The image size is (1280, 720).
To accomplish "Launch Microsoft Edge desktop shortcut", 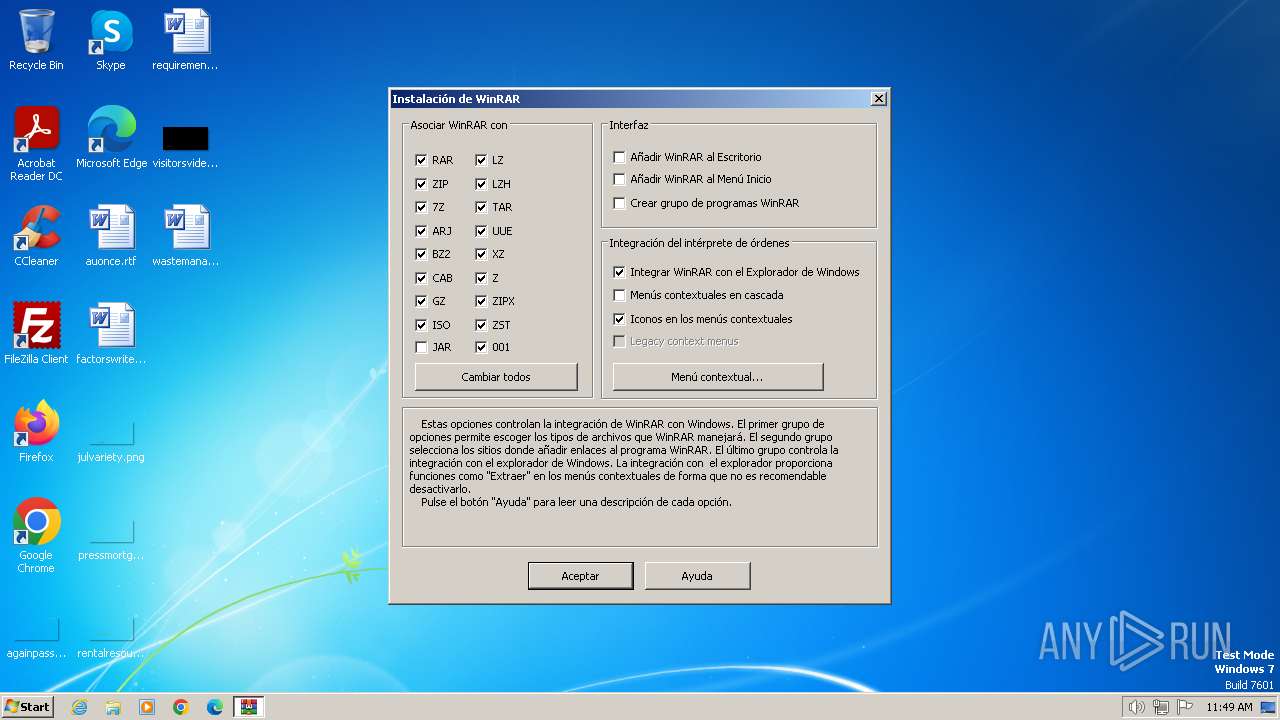I will click(x=111, y=137).
